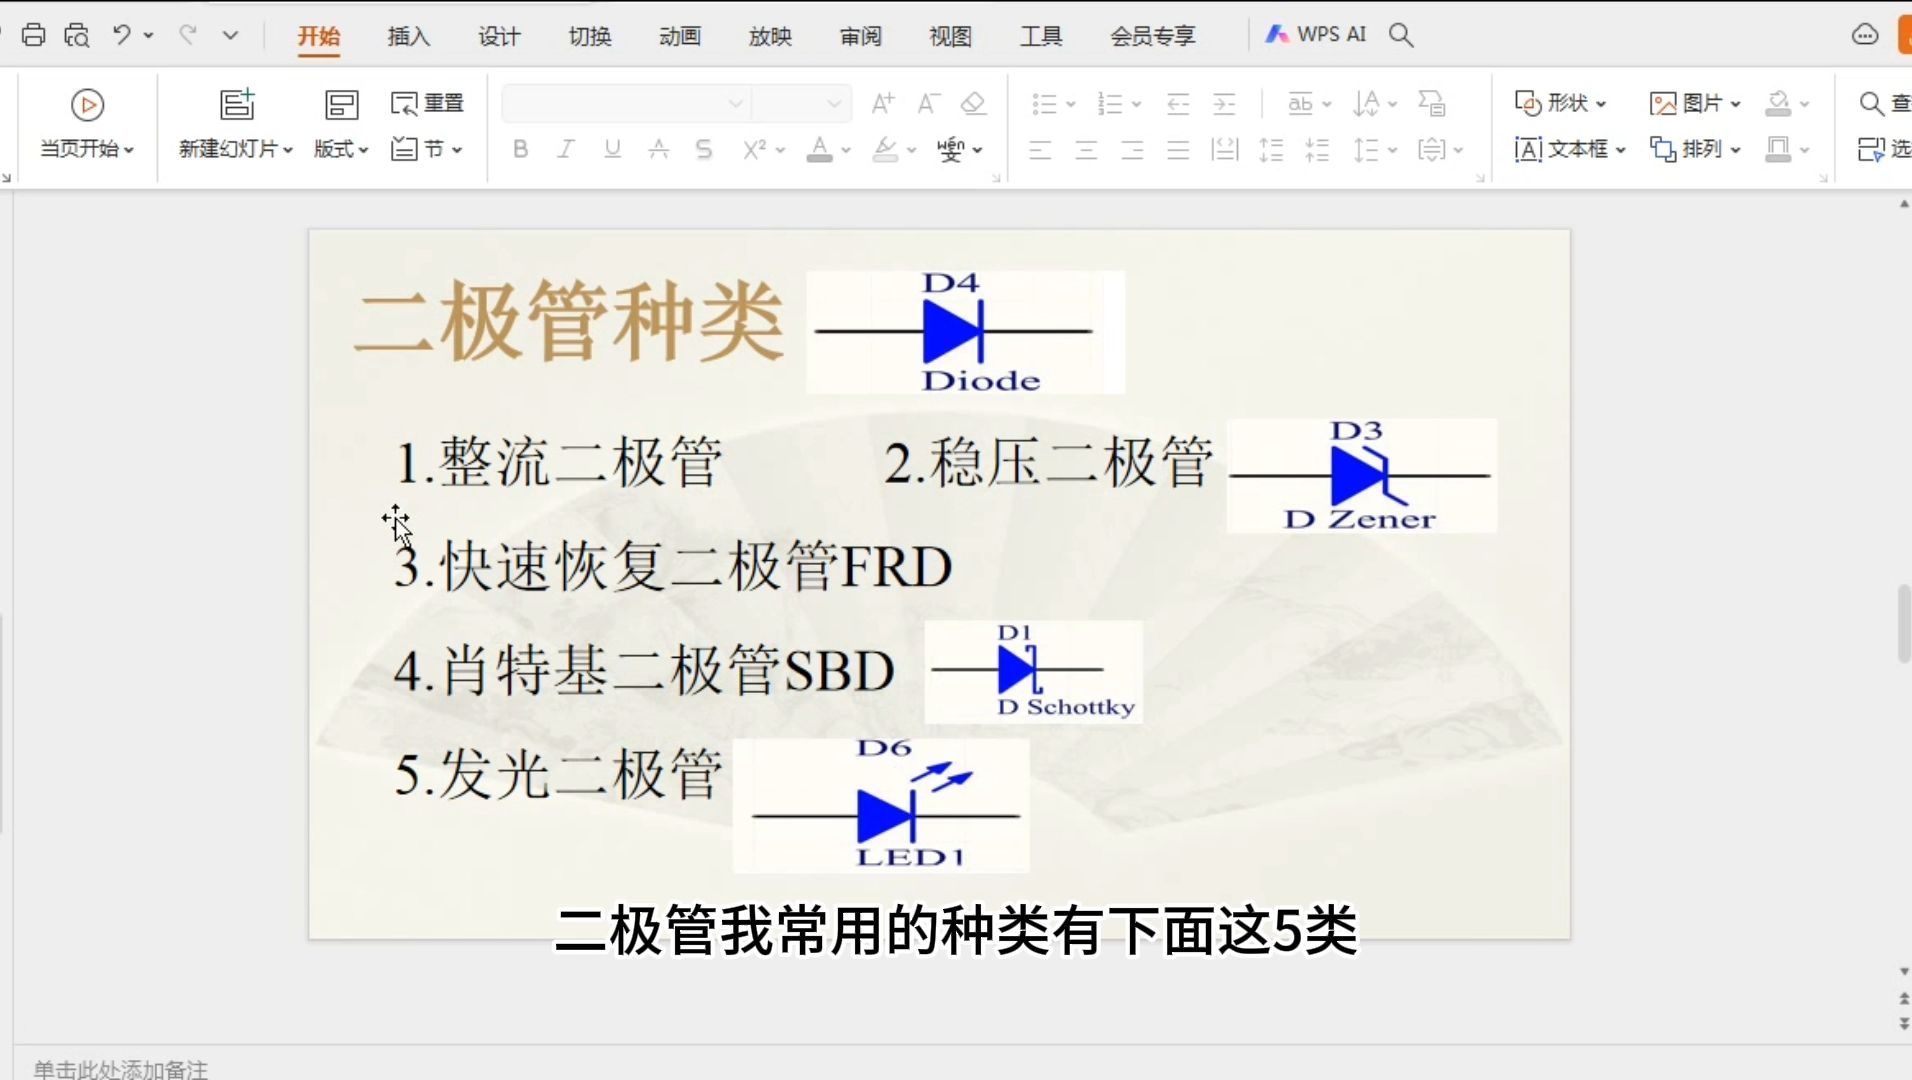The height and width of the screenshot is (1080, 1912).
Task: Apply the font color A swatch
Action: (820, 149)
